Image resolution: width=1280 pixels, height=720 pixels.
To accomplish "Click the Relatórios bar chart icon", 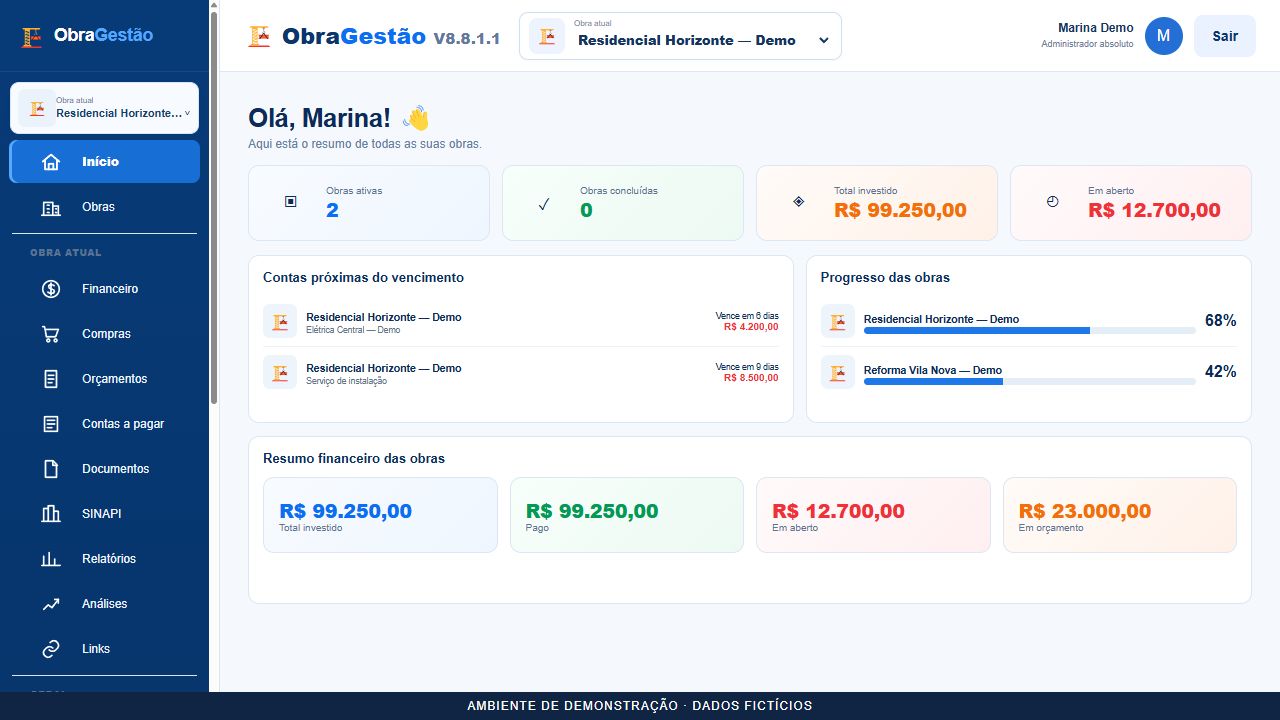I will pos(51,559).
